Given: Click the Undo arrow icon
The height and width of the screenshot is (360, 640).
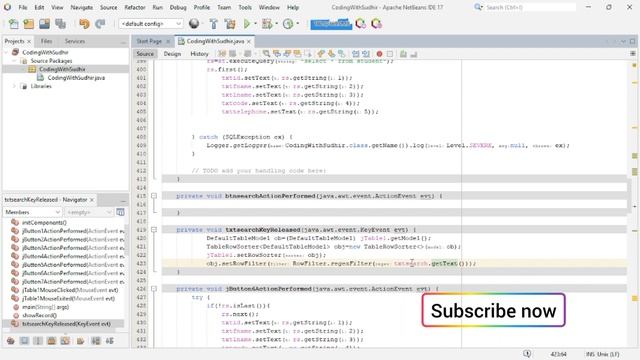Looking at the screenshot, I should 84,24.
